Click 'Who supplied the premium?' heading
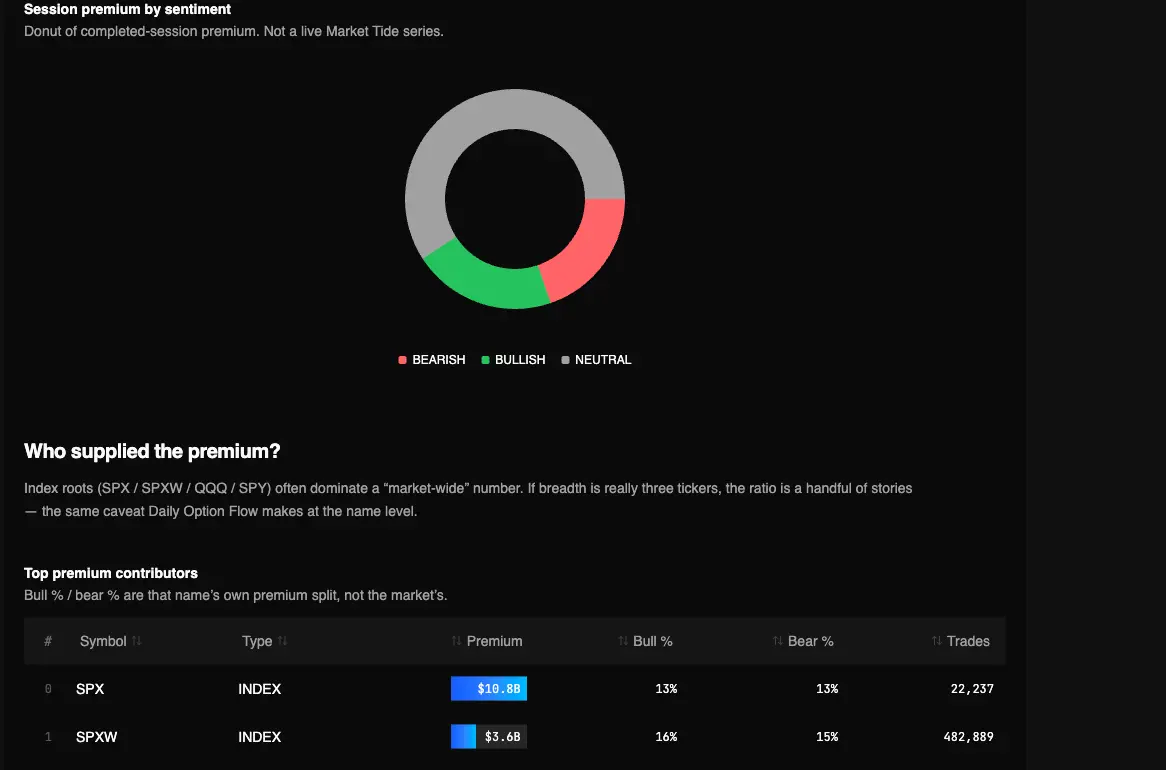Screen dimensions: 1166x770 (x=152, y=452)
